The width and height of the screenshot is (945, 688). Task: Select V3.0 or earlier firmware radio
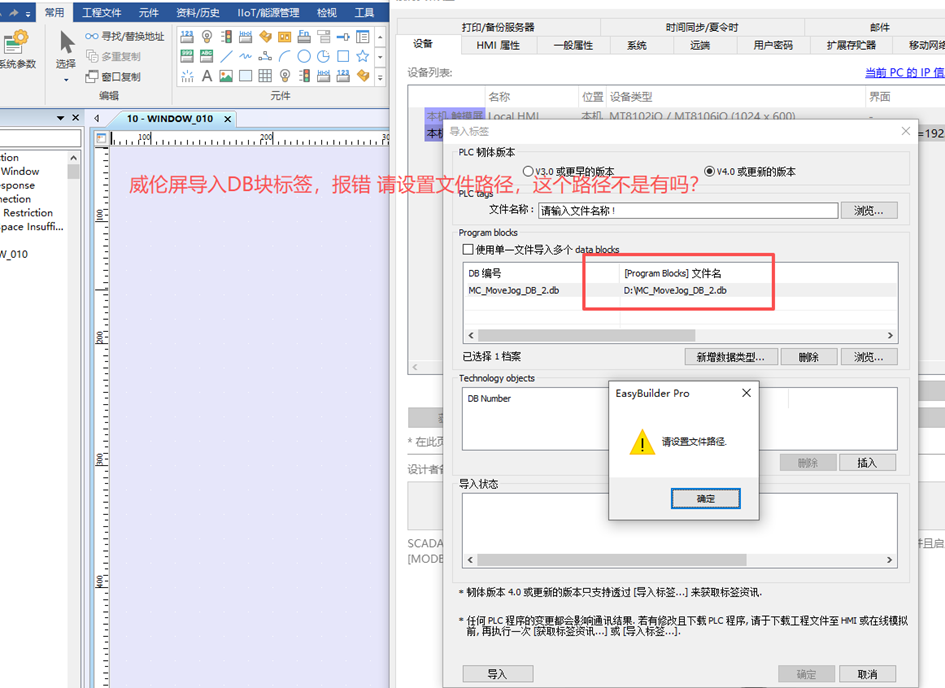(x=528, y=171)
